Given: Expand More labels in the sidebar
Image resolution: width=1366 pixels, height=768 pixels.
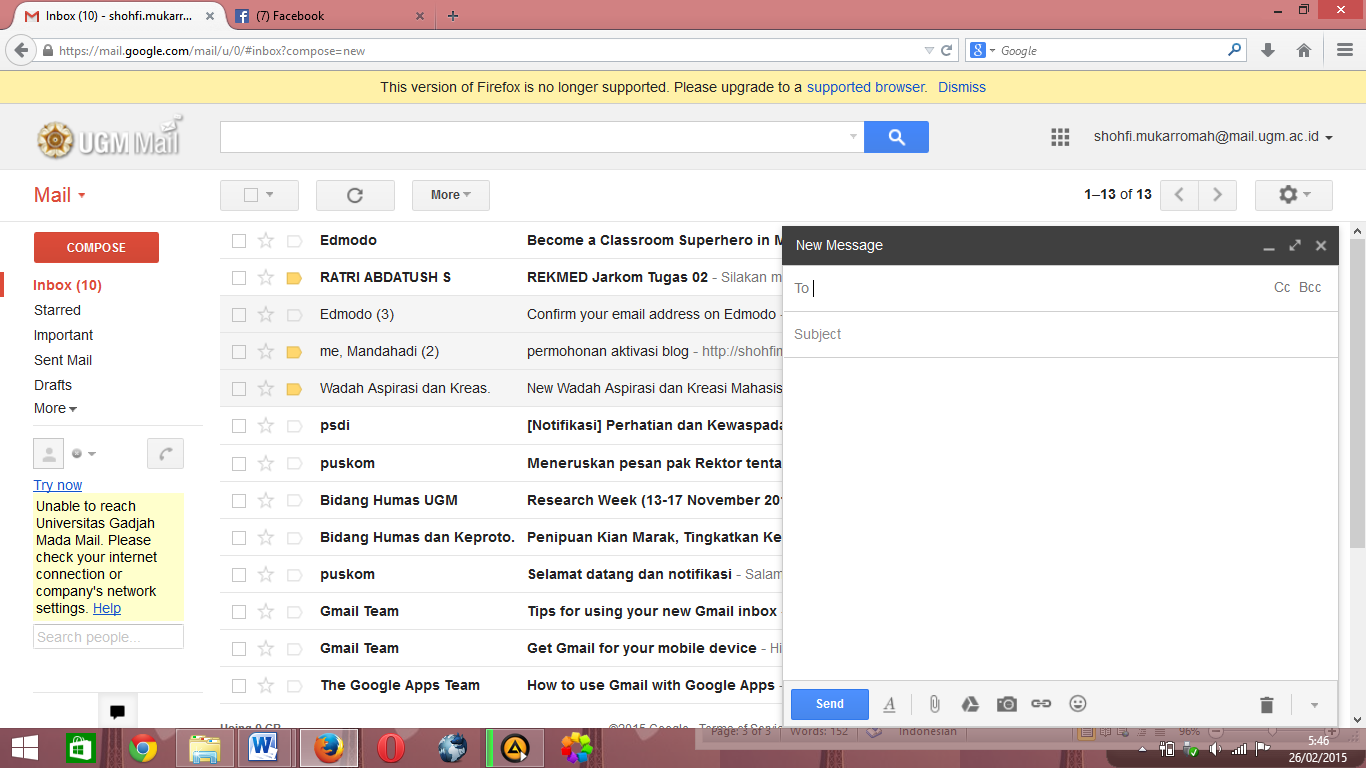Looking at the screenshot, I should (x=55, y=408).
